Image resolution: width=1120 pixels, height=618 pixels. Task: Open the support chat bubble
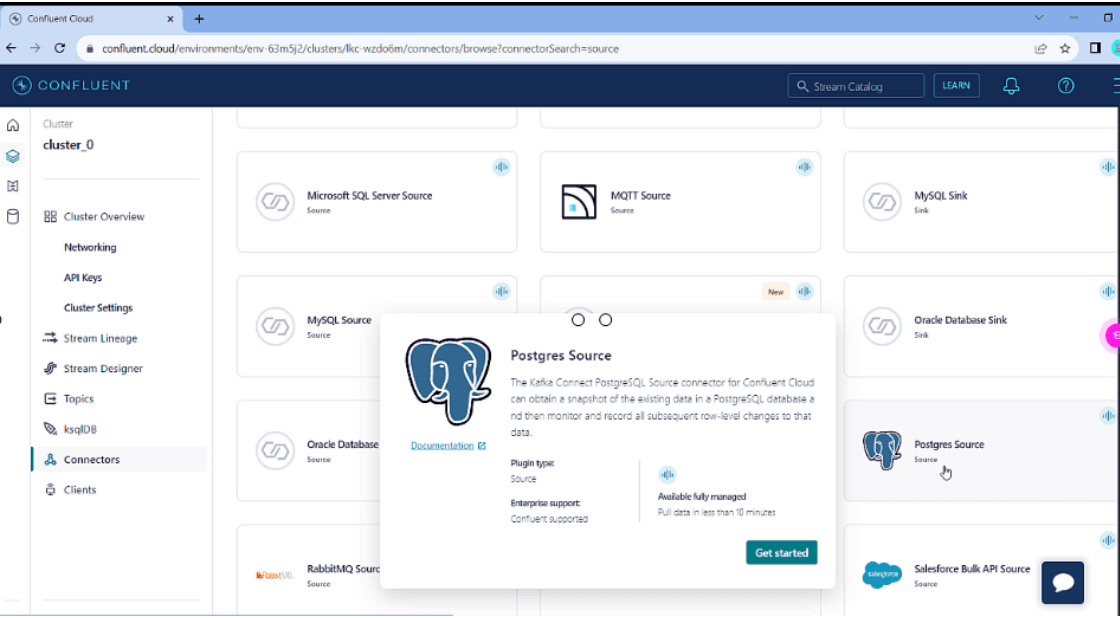(1062, 583)
